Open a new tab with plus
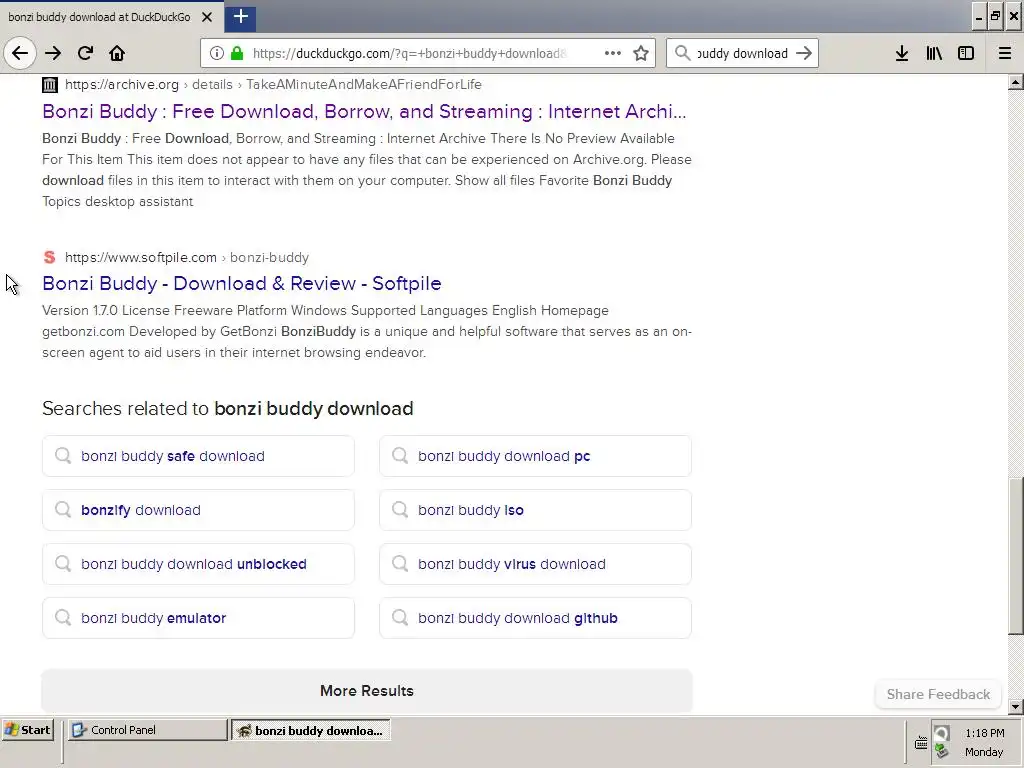 [240, 16]
